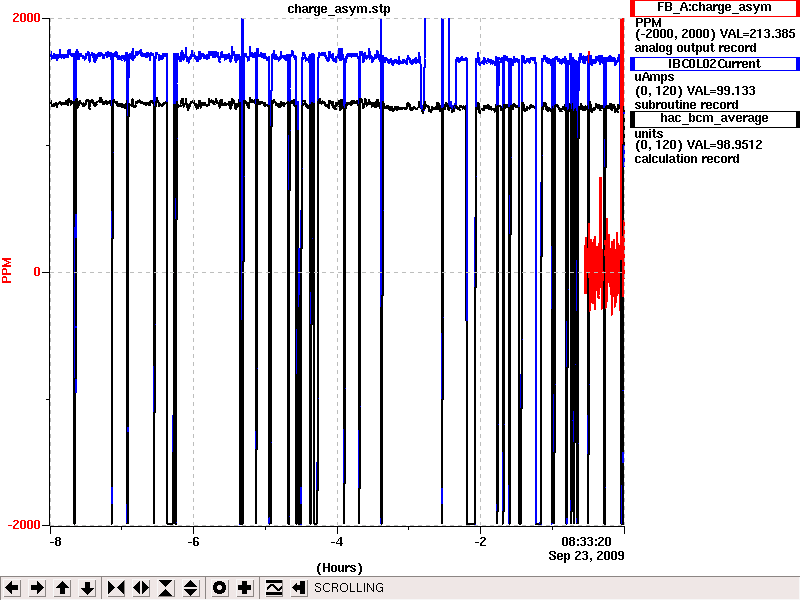The image size is (800, 600).
Task: Click the Sep 23, 2009 date label
Action: pos(586,555)
